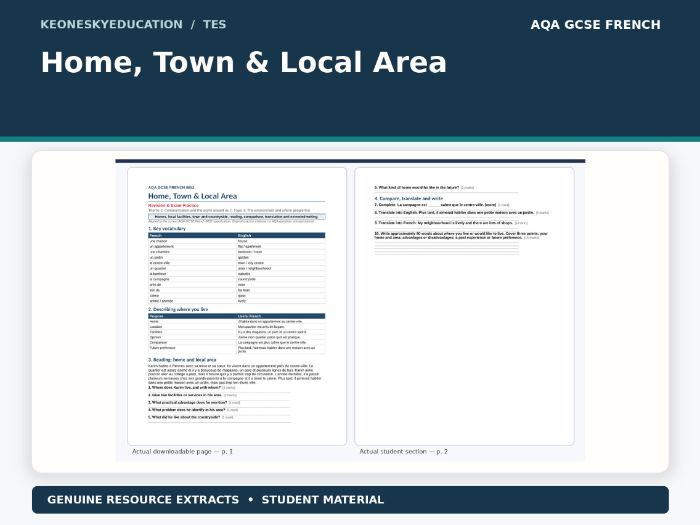
Task: Click the GENUINE RESOURCE EXTRACTS banner text
Action: pyautogui.click(x=143, y=500)
